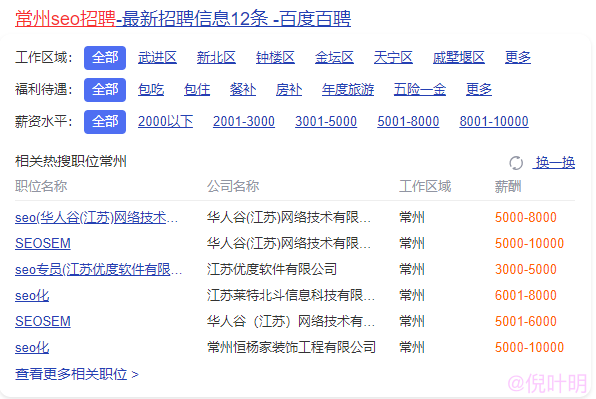Click the 换一换 link

click(x=554, y=163)
